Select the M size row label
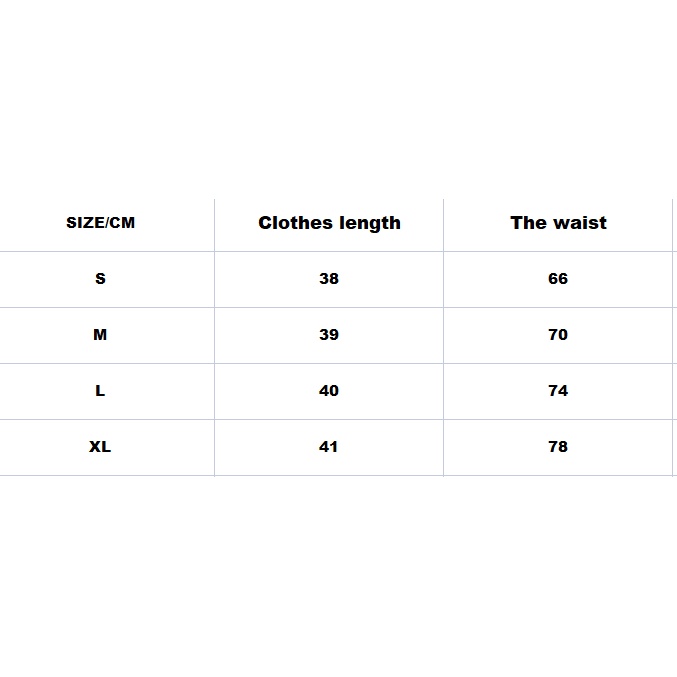This screenshot has height=677, width=677. [x=100, y=335]
